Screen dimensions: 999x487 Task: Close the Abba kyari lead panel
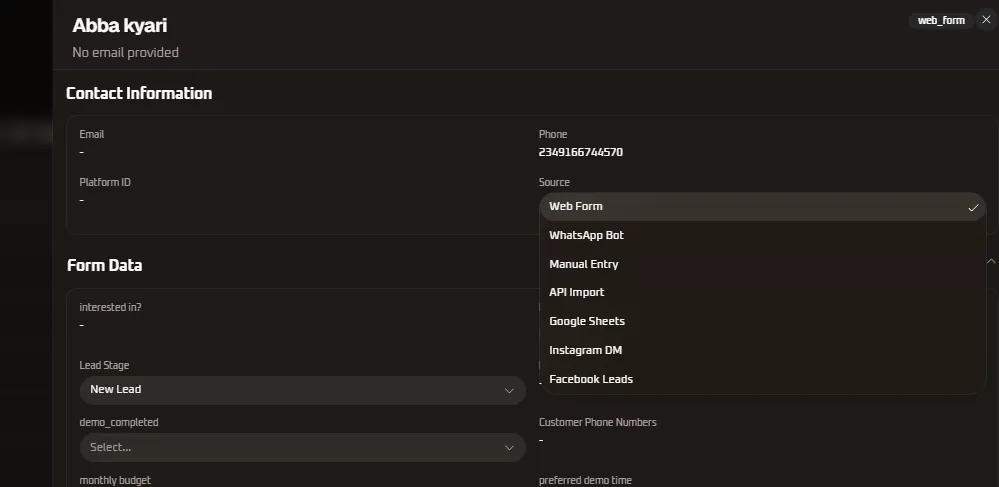986,20
